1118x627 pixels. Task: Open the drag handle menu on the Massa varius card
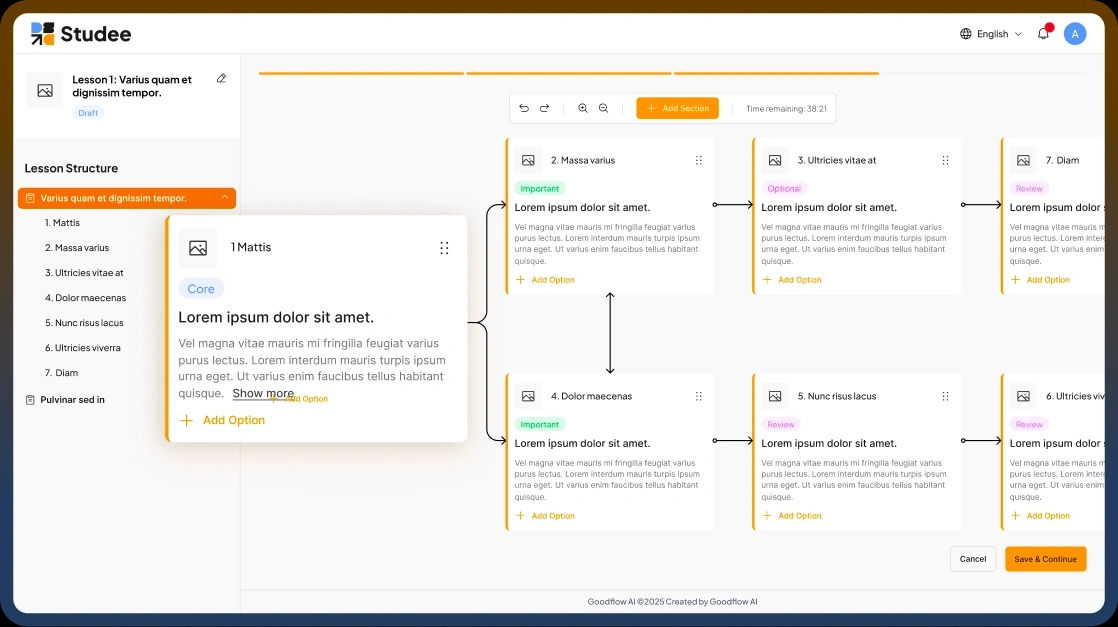click(699, 160)
